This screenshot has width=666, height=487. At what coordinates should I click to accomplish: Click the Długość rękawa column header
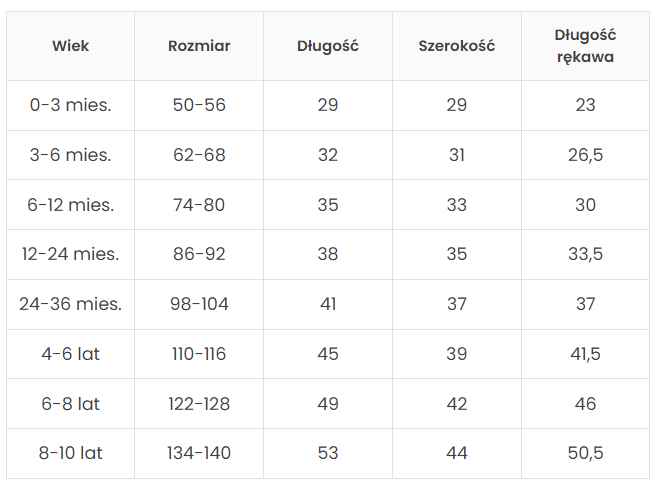(x=585, y=46)
